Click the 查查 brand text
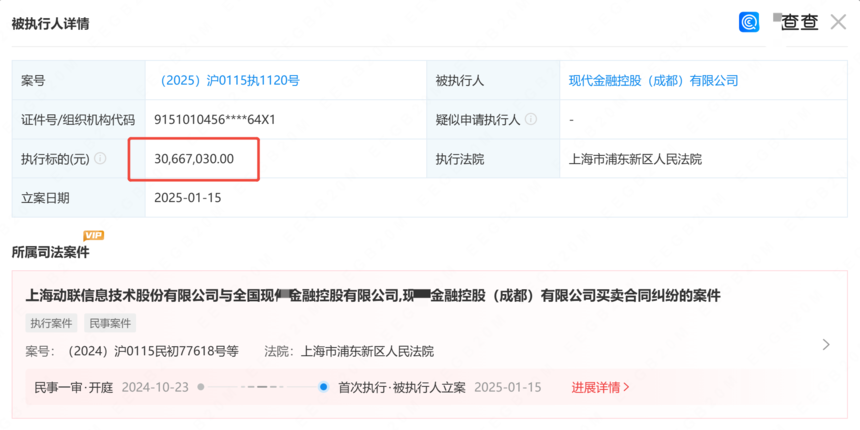The width and height of the screenshot is (860, 430). pos(800,22)
